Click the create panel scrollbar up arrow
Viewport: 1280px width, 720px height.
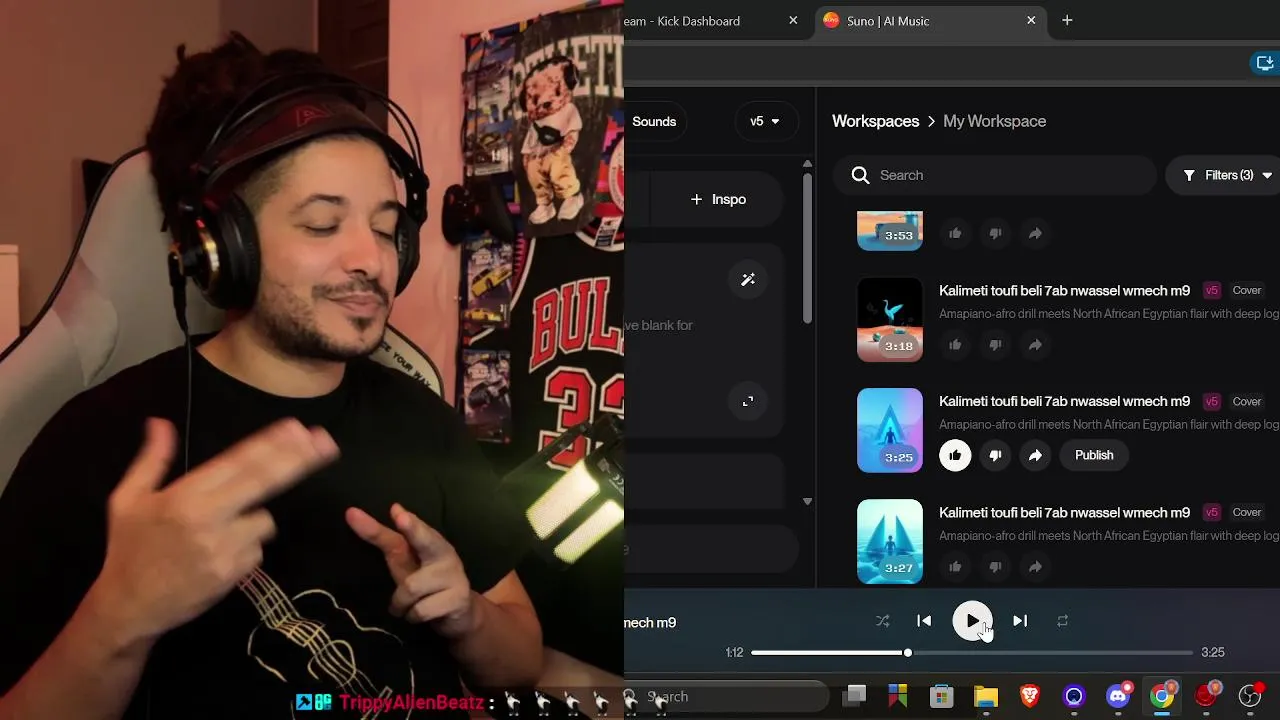click(x=807, y=164)
